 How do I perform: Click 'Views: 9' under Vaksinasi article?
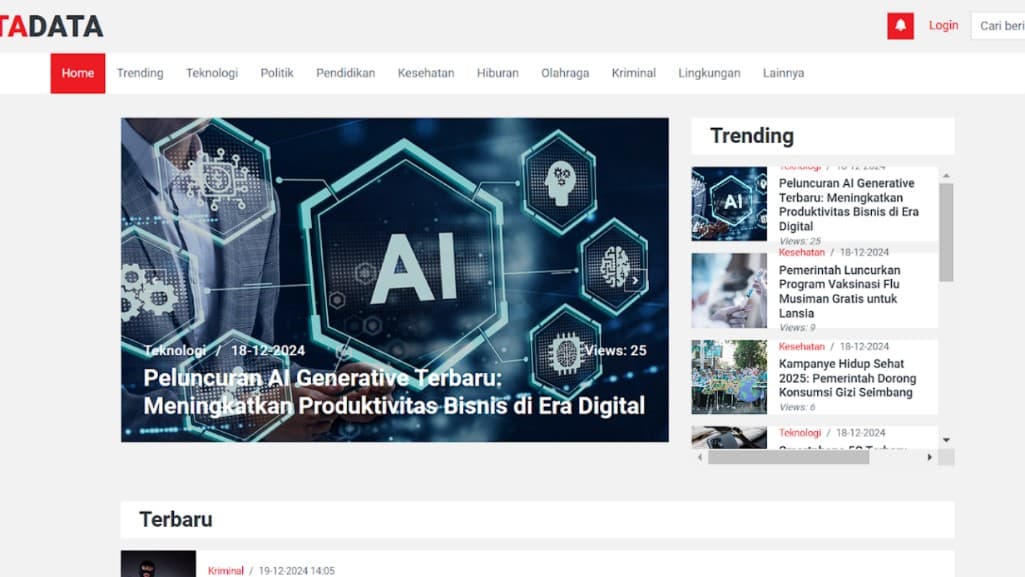point(798,327)
